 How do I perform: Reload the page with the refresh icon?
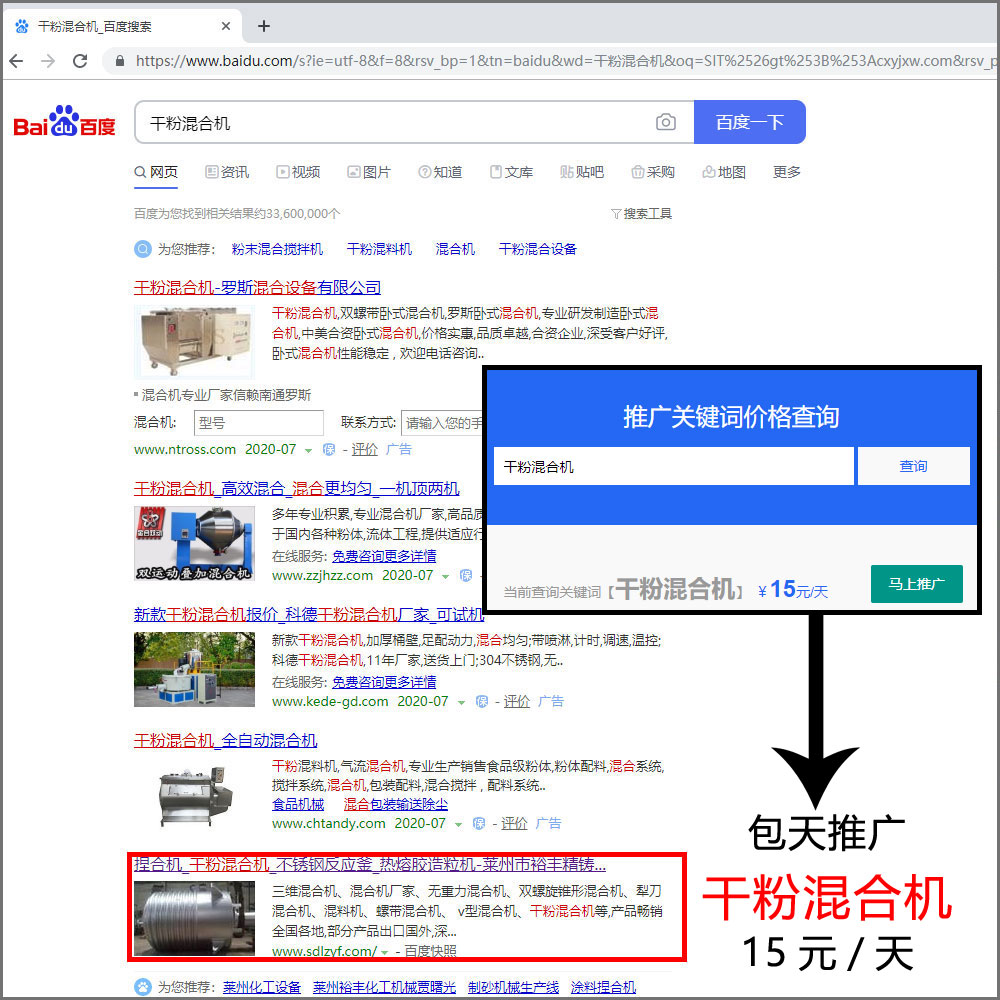[80, 61]
